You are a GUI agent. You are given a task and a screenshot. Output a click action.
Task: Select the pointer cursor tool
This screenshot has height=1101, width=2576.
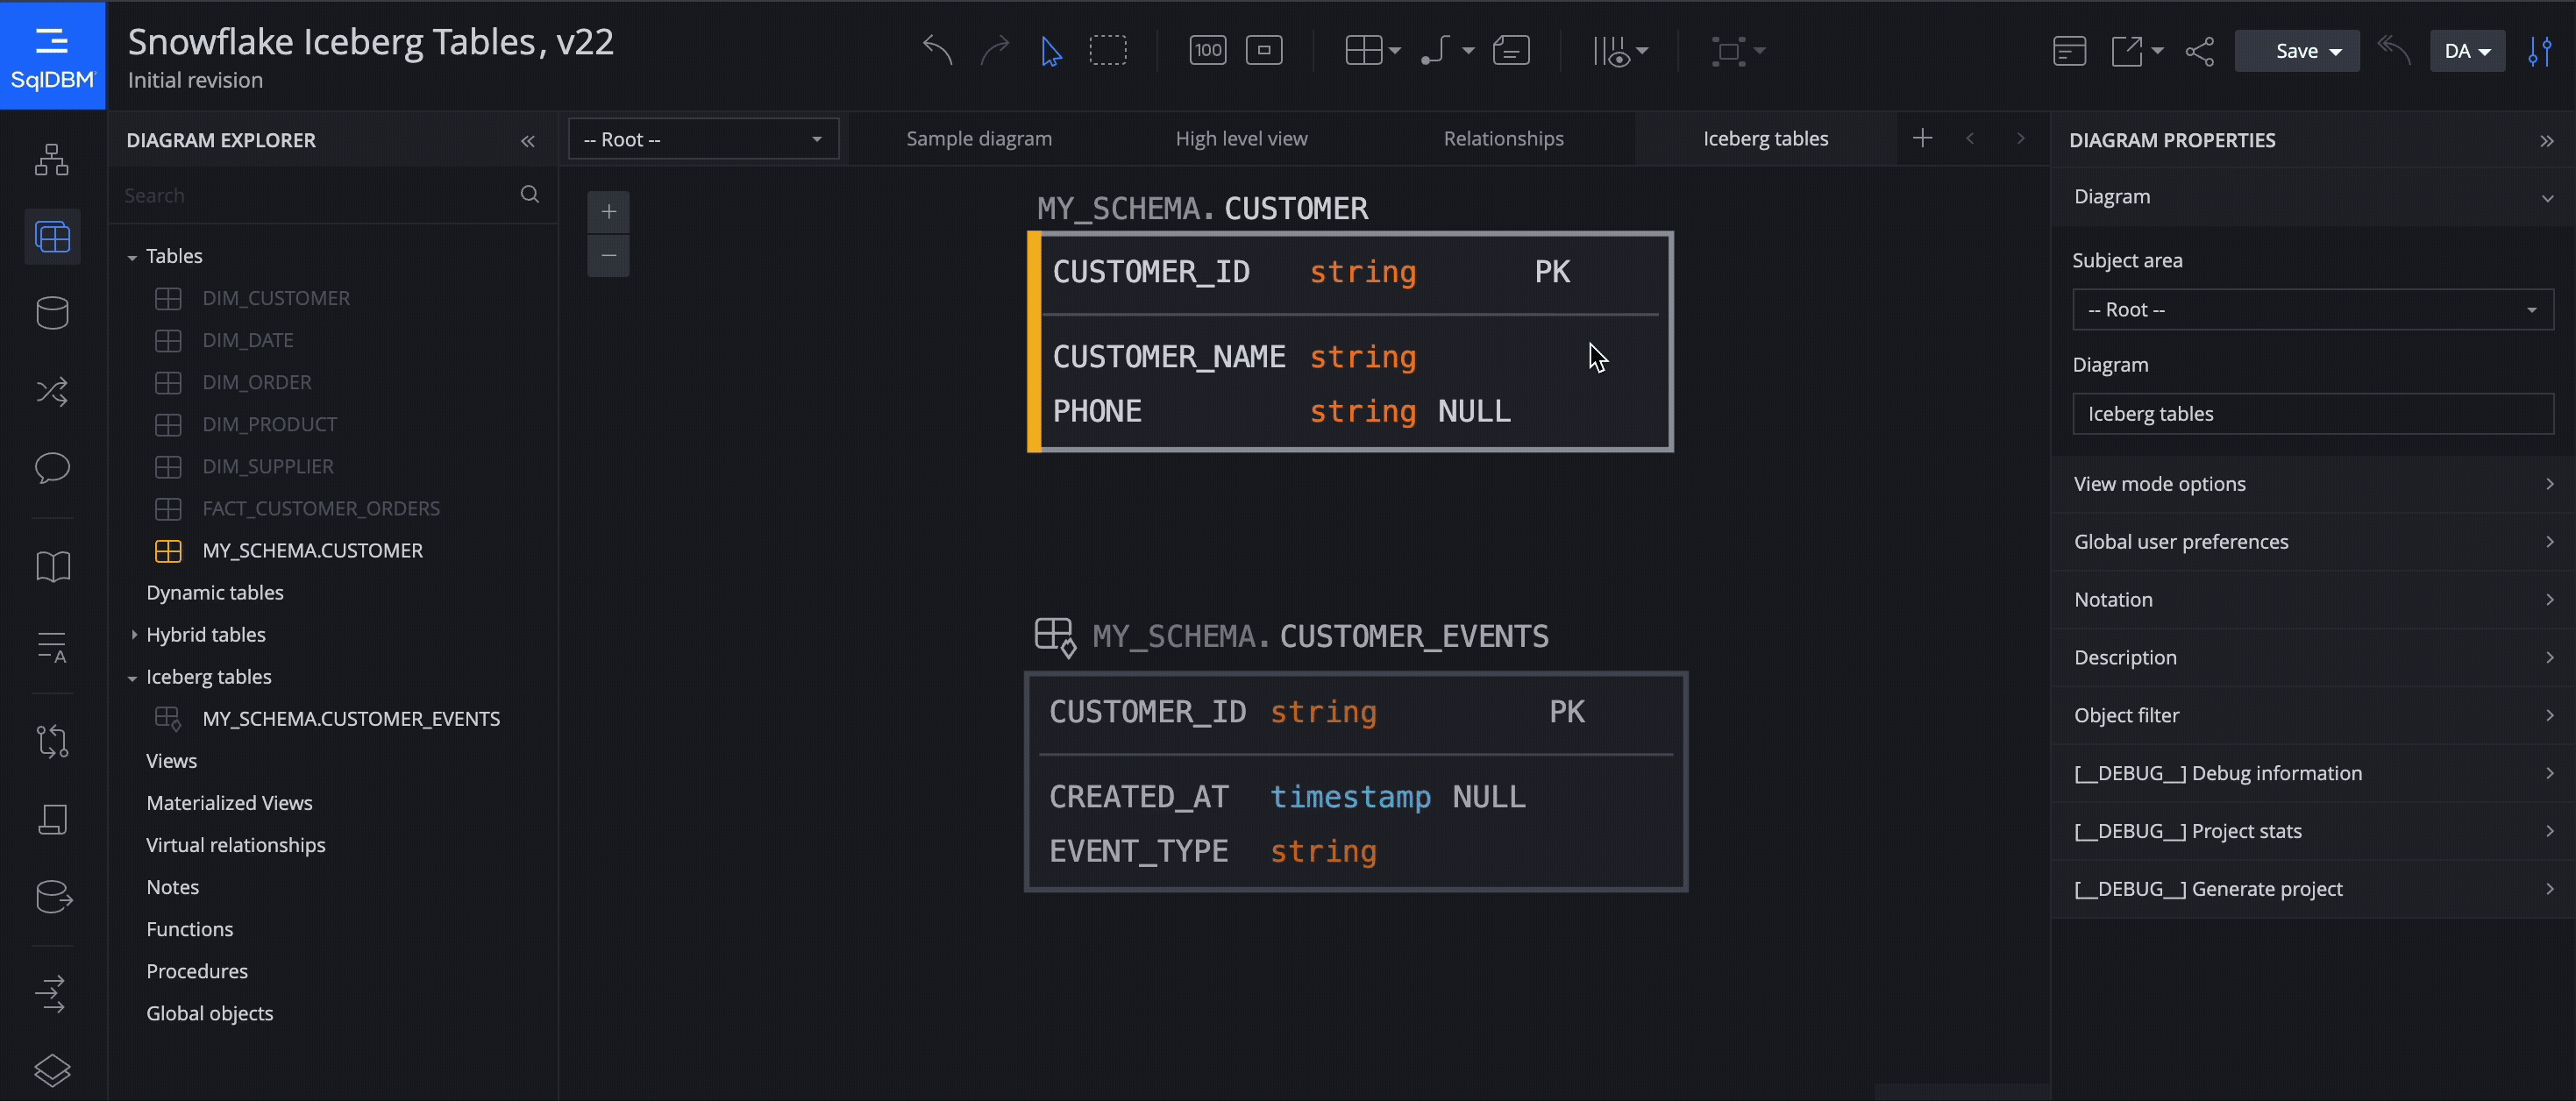[1050, 51]
